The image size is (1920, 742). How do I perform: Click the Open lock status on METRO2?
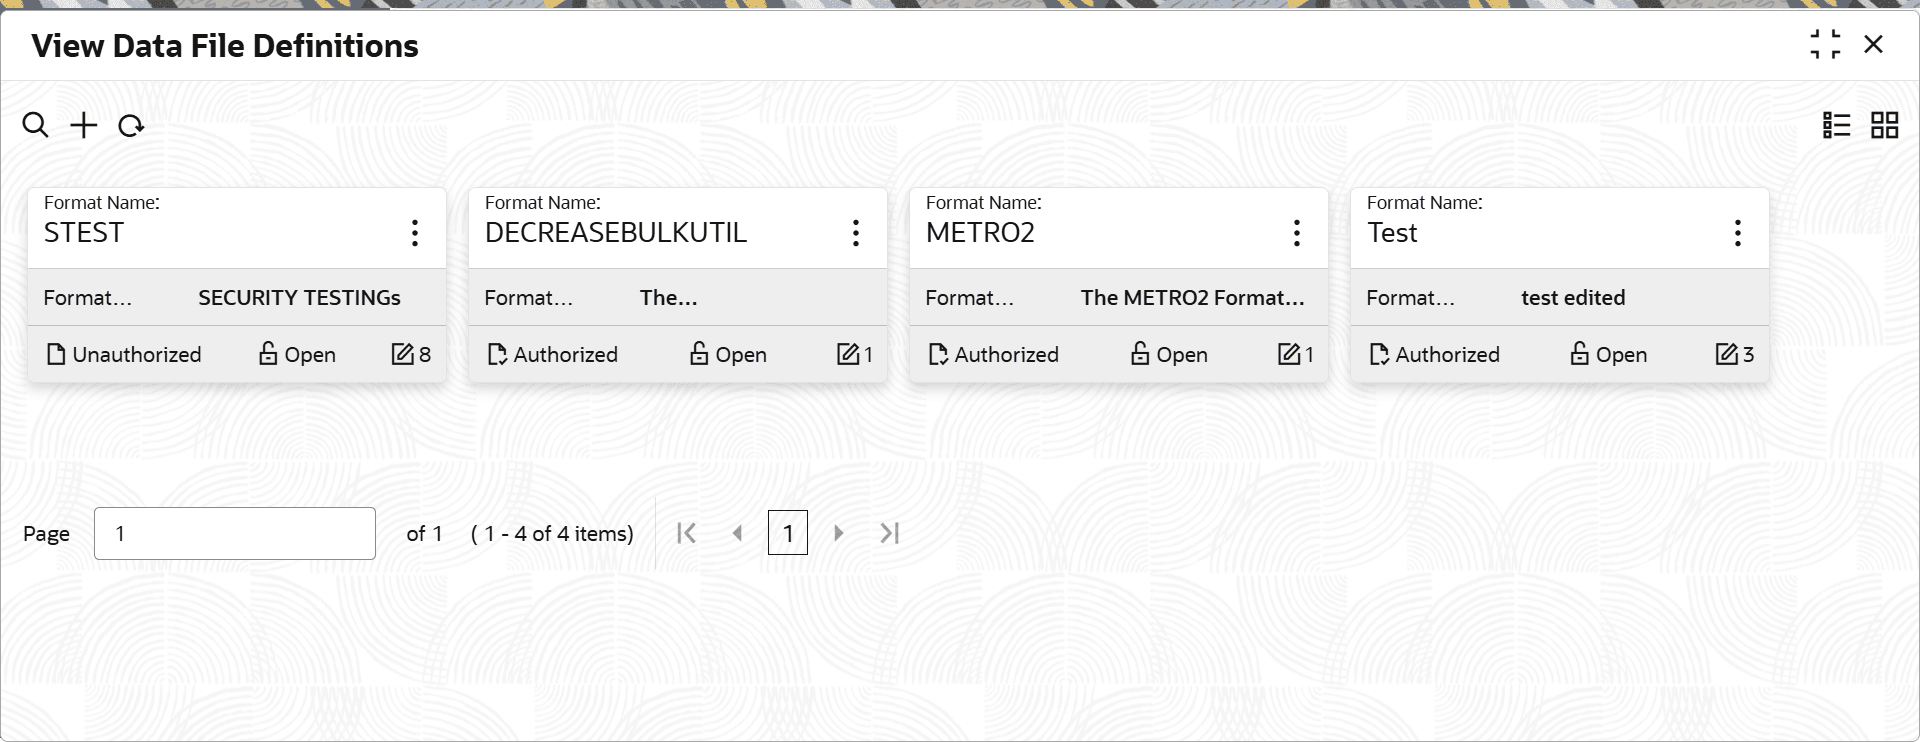point(1168,354)
